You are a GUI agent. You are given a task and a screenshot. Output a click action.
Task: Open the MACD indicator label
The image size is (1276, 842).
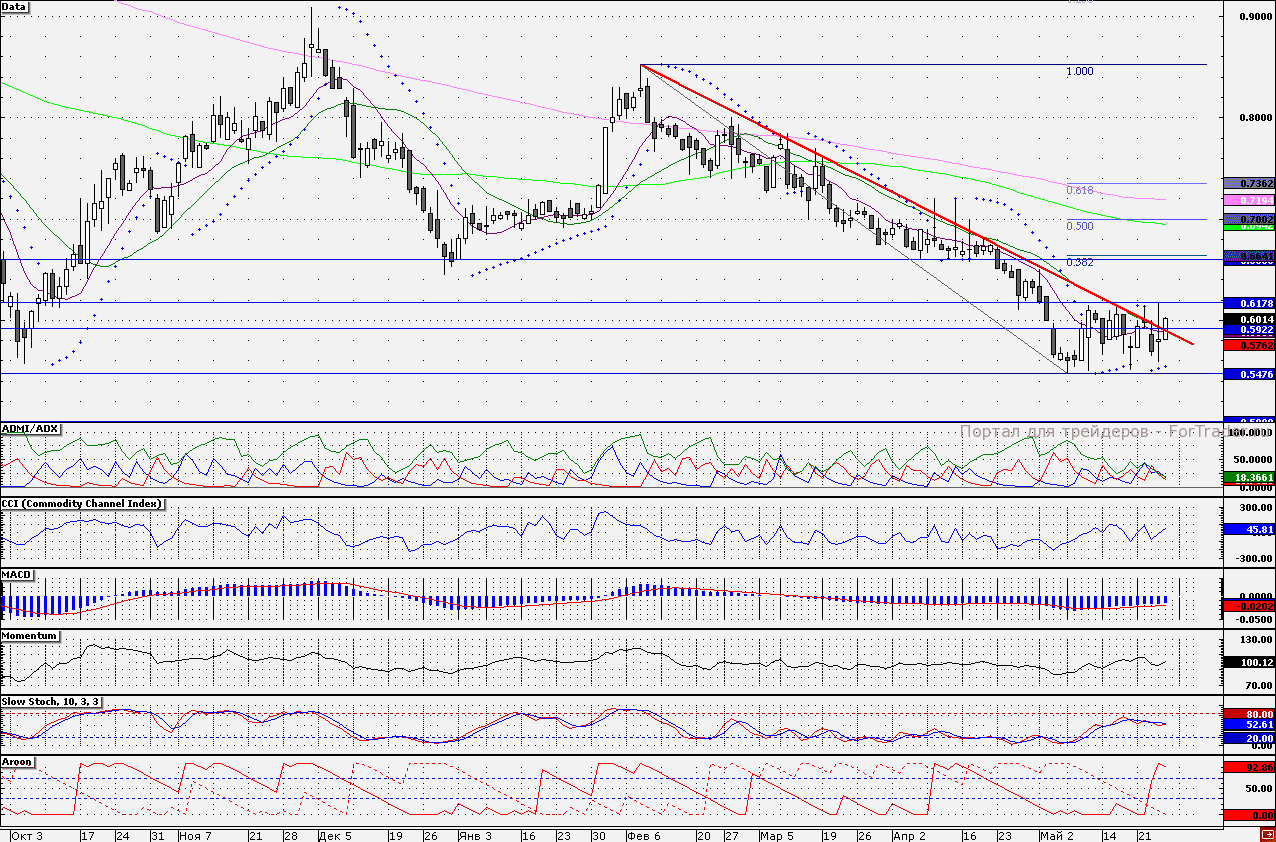tap(17, 576)
